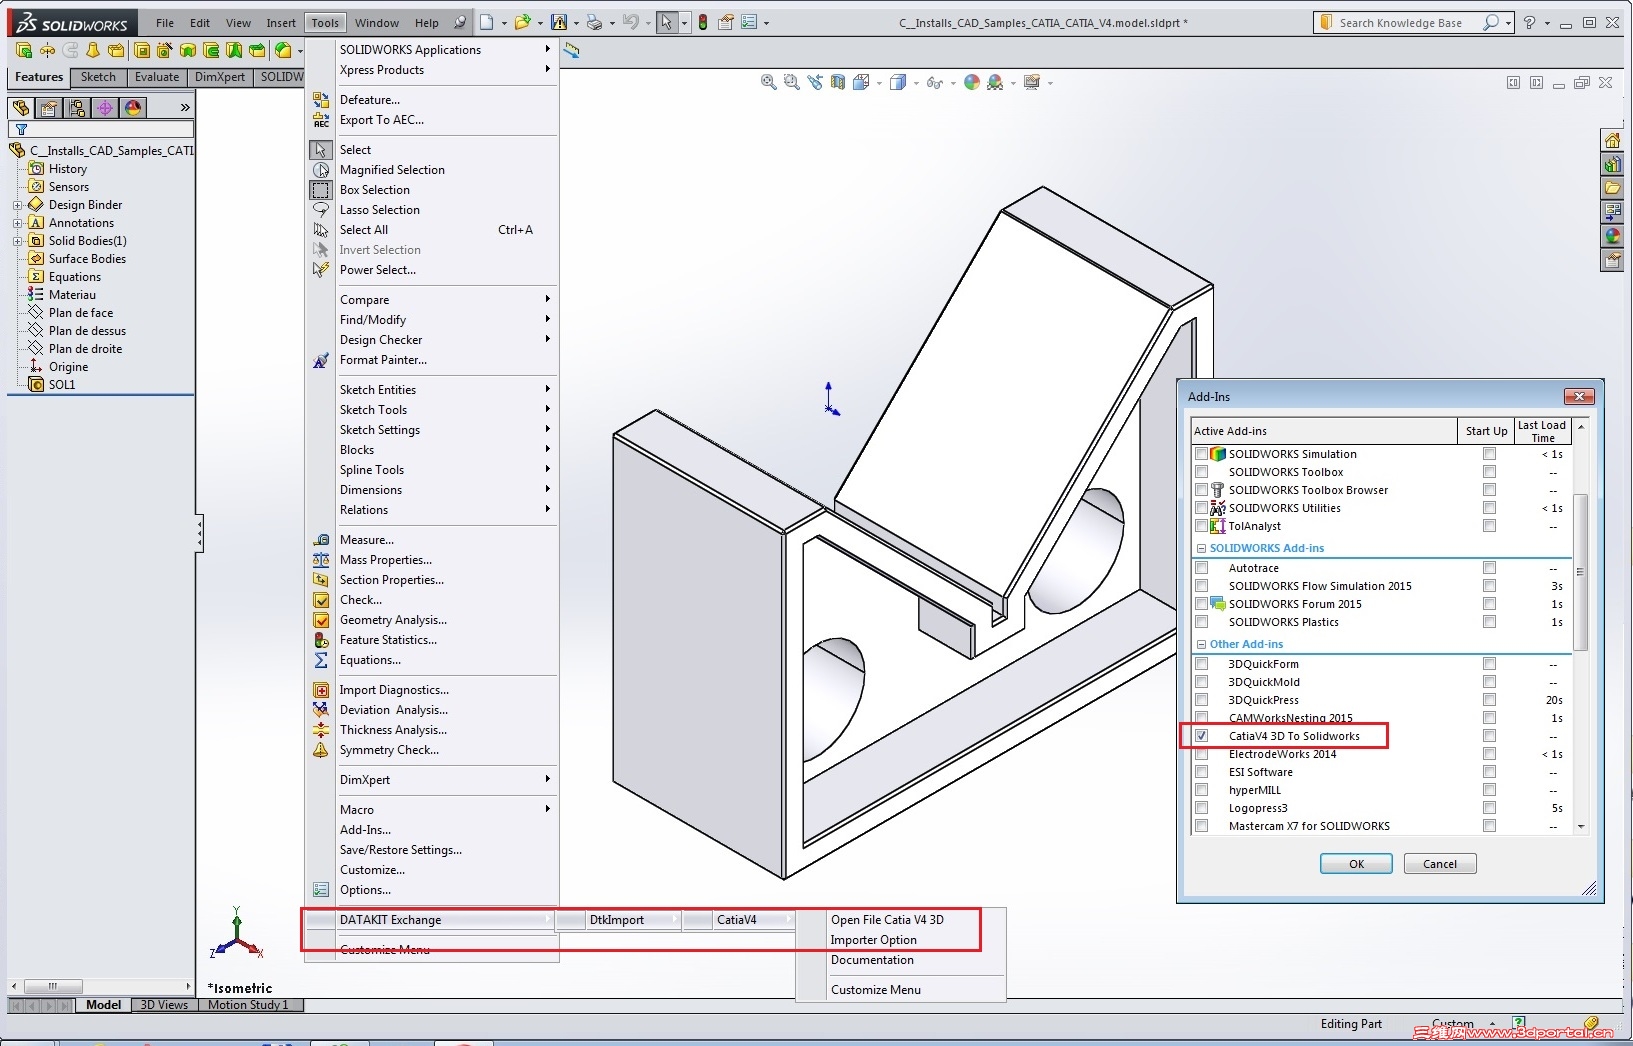The image size is (1633, 1046).
Task: Open the Hide/Show Items dropdown arrow
Action: [x=953, y=83]
